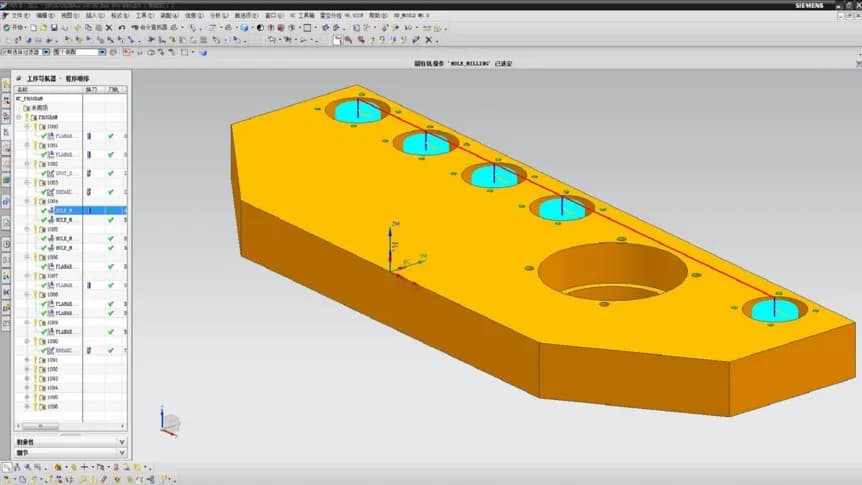Expand the 1096 program group

(27, 407)
